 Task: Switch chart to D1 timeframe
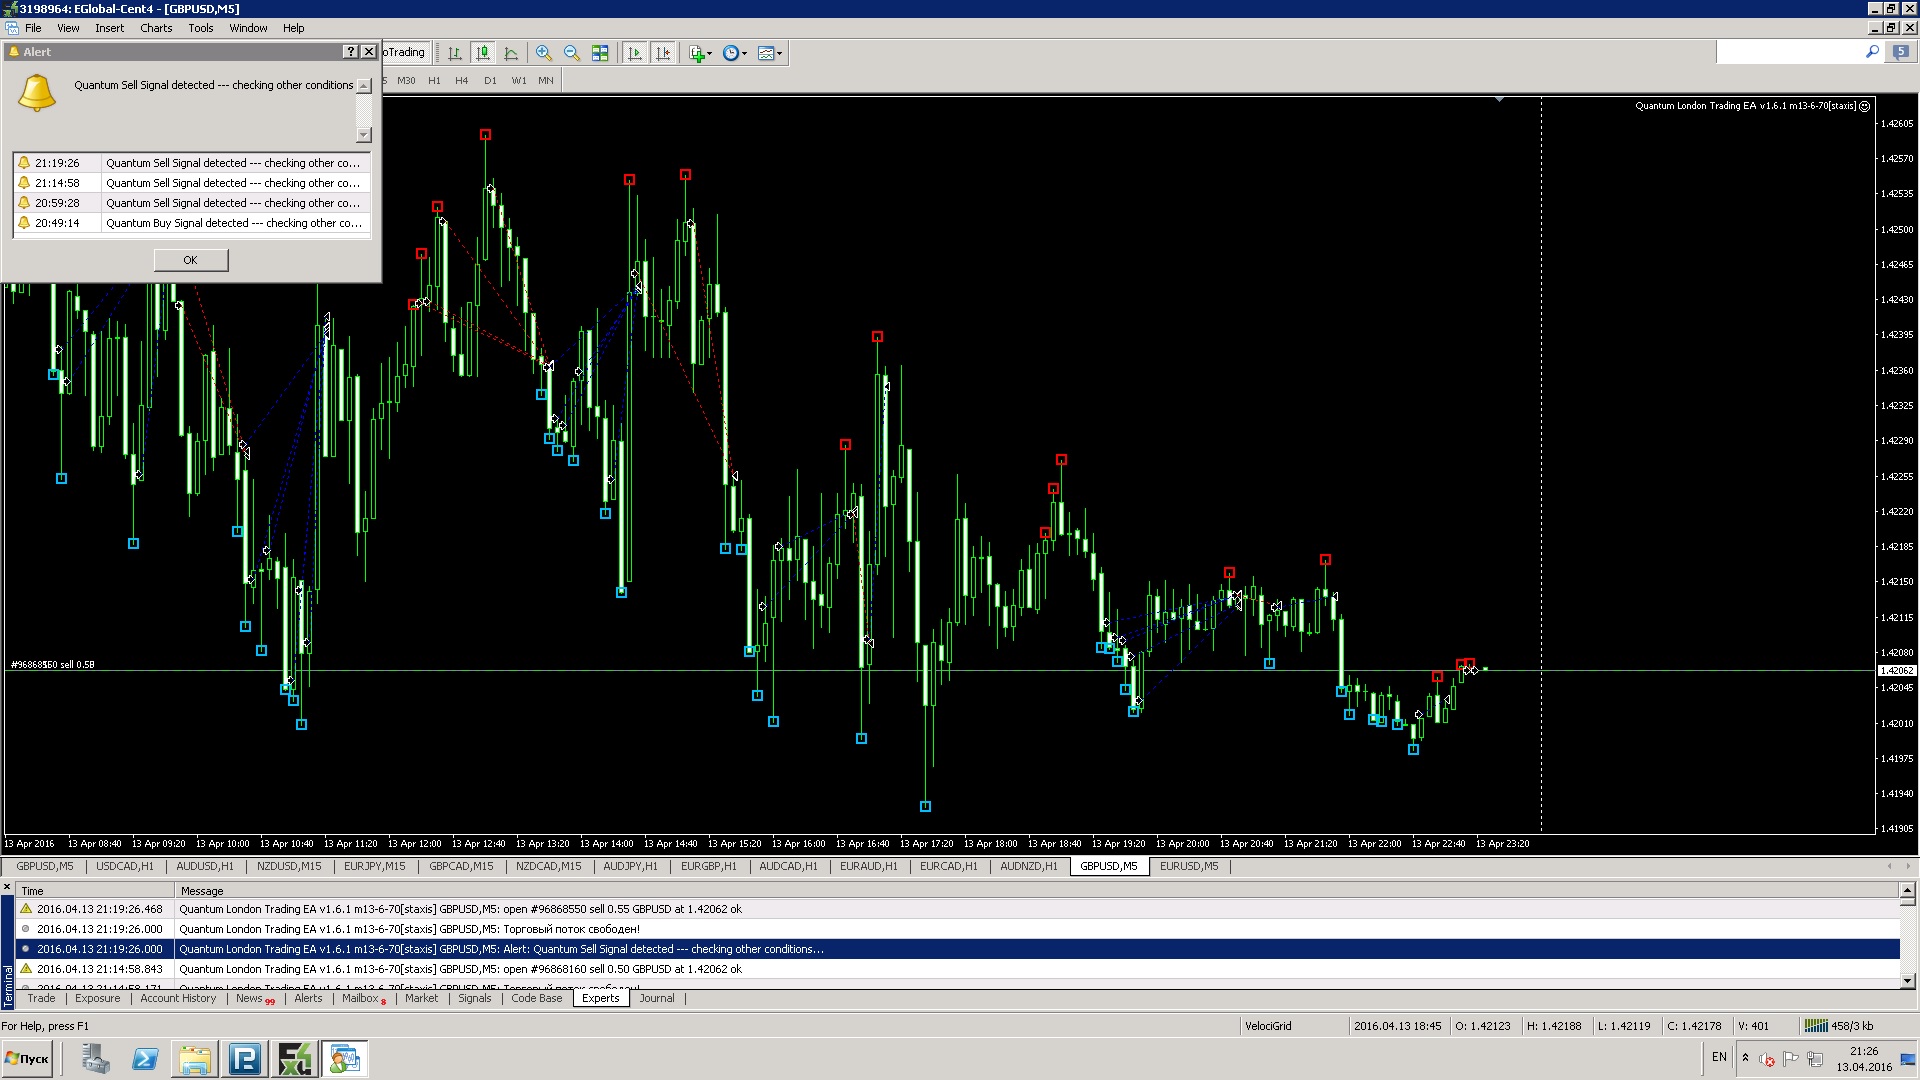tap(490, 81)
